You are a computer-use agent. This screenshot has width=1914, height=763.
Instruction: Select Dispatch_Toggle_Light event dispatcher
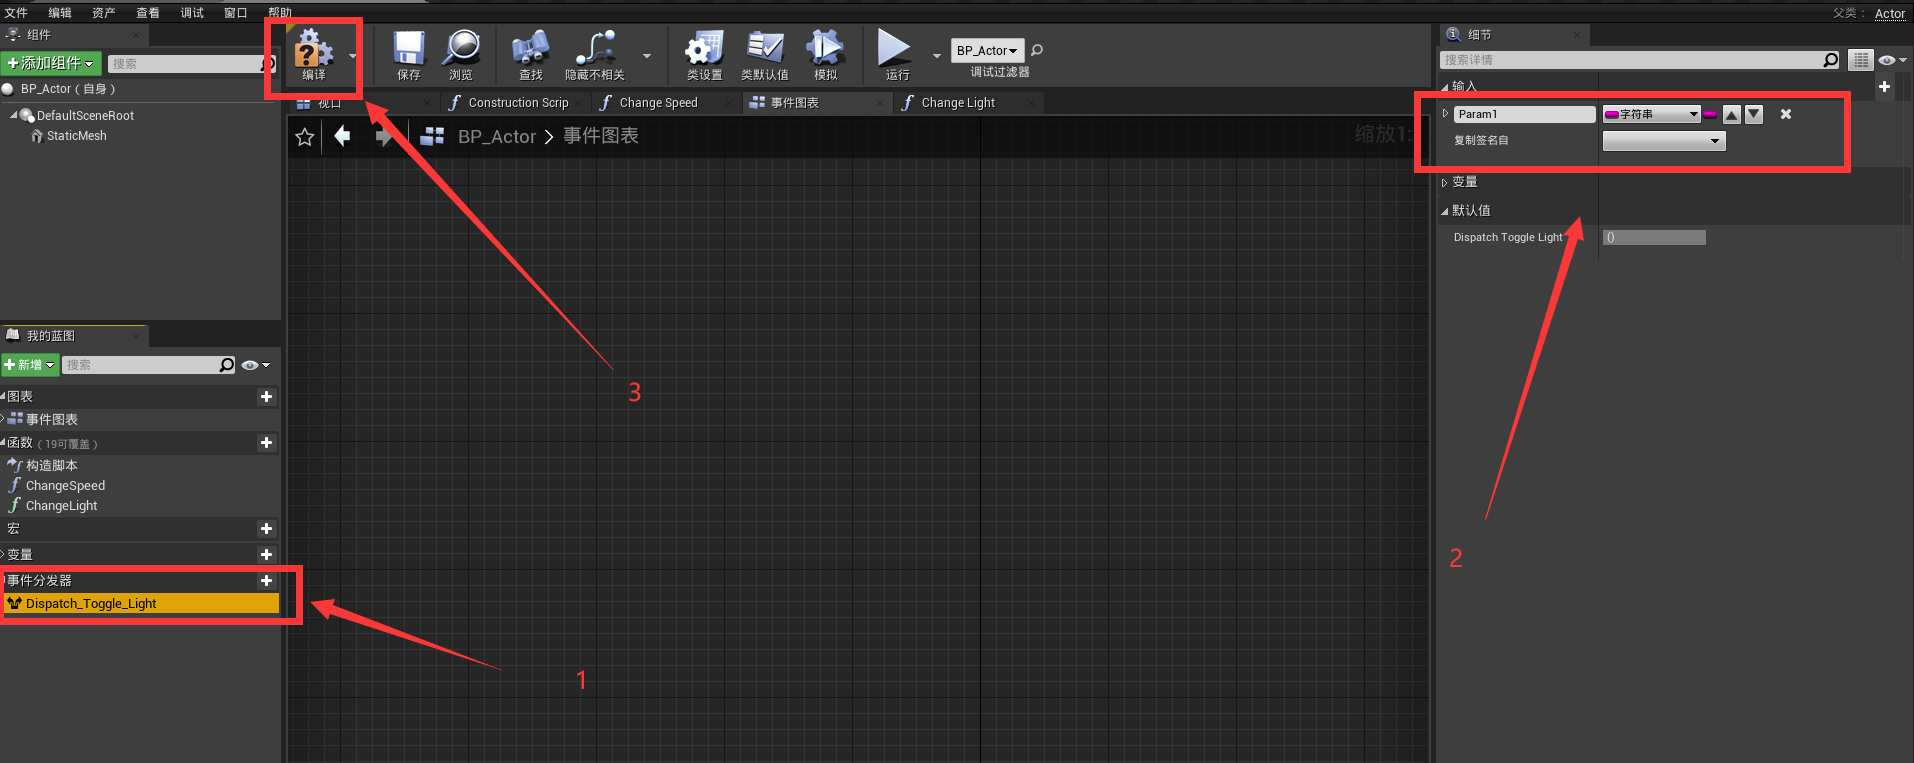click(91, 604)
